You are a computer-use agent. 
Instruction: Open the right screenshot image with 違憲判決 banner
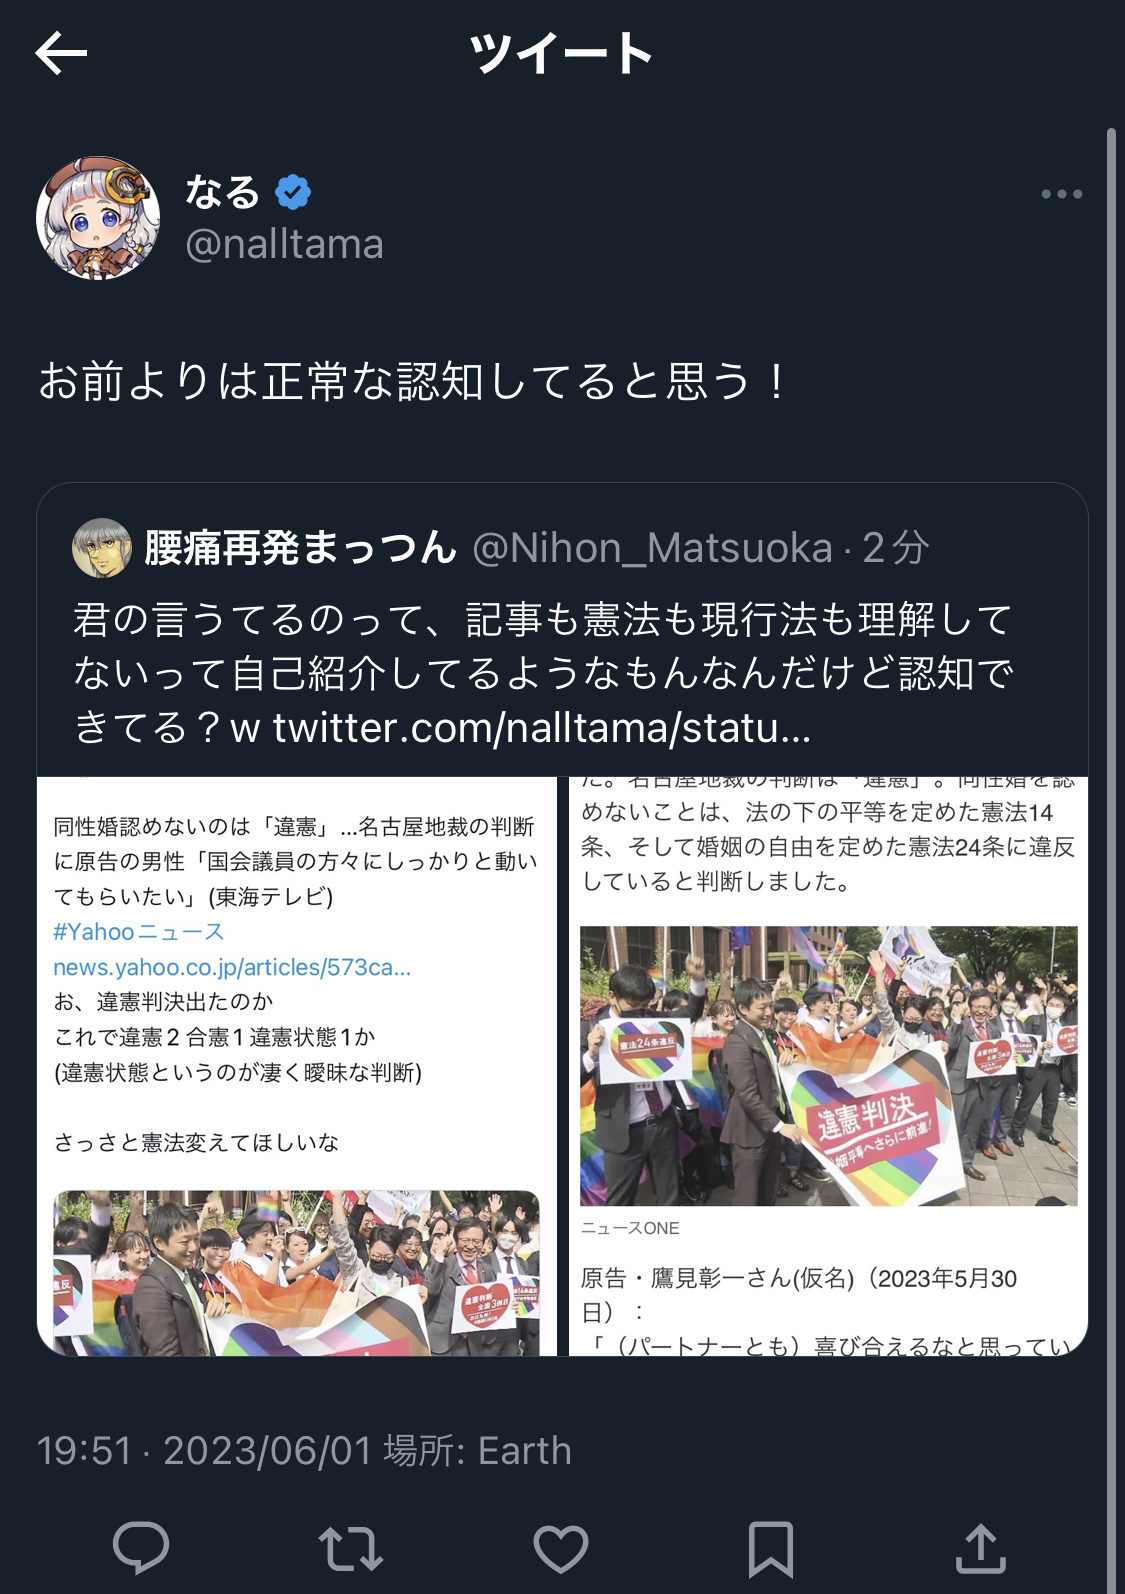click(x=828, y=1066)
